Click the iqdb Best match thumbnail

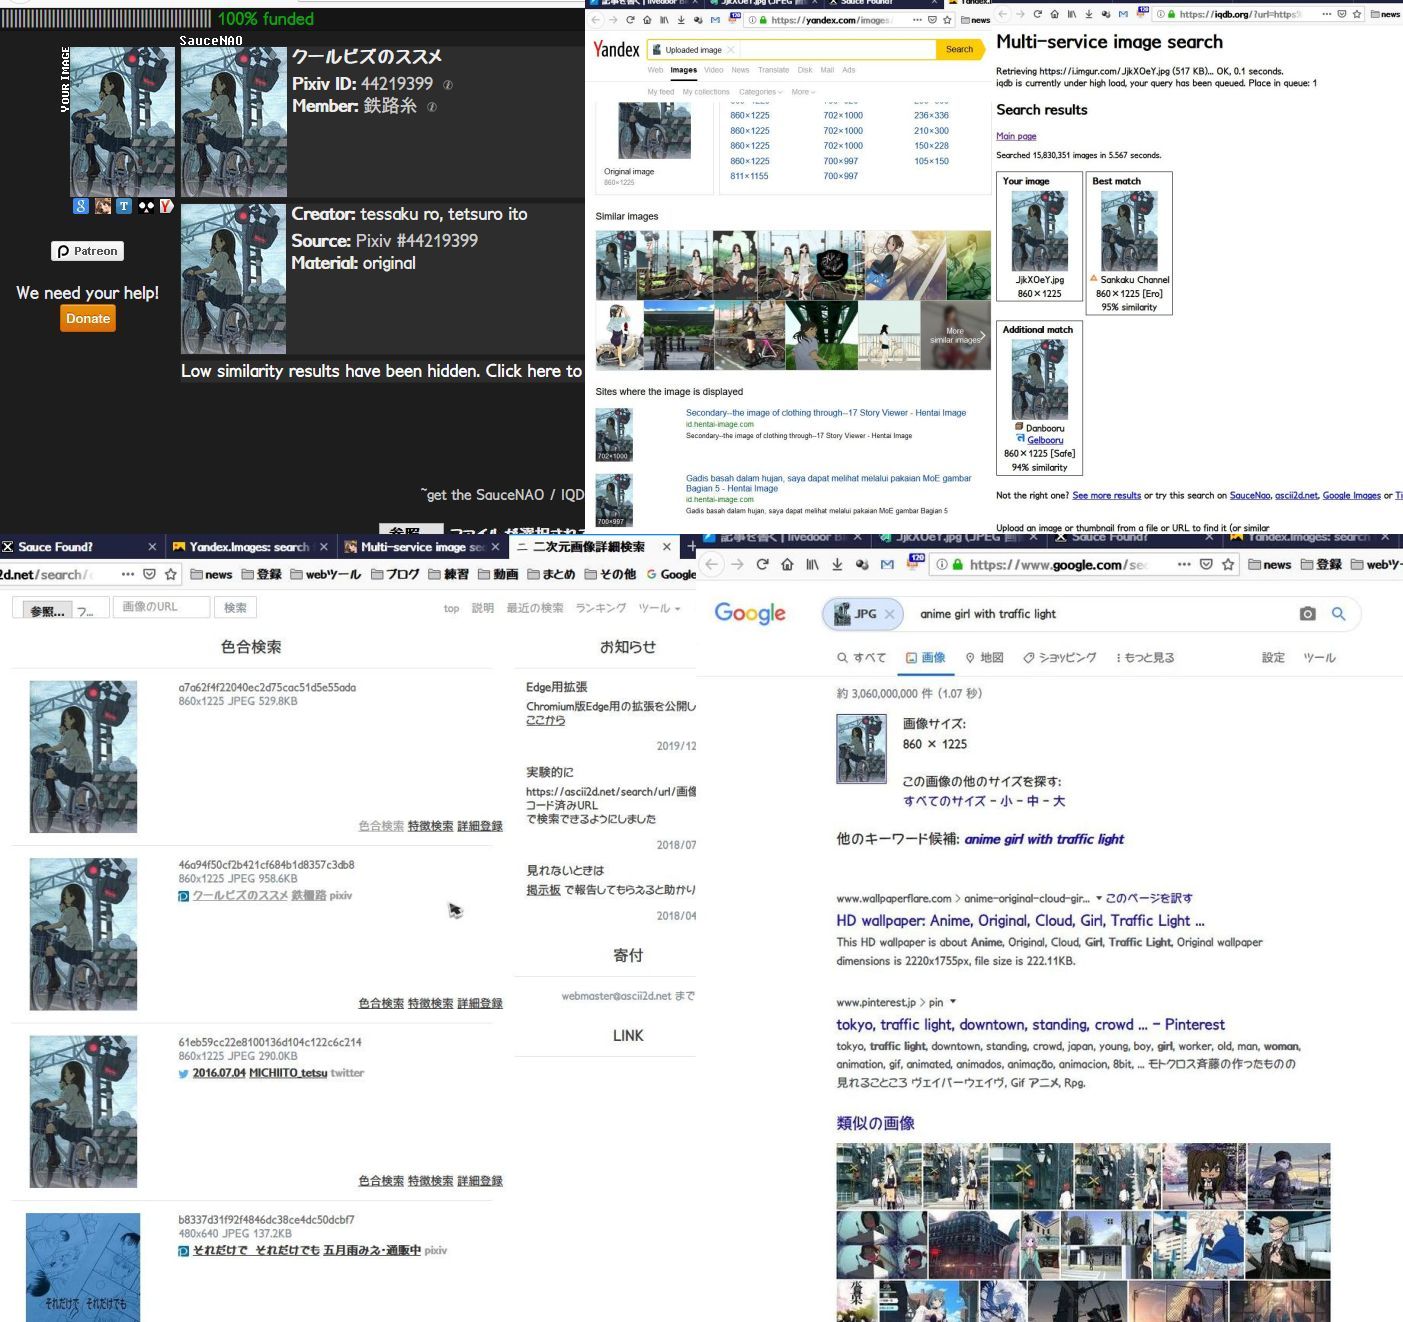coord(1129,231)
